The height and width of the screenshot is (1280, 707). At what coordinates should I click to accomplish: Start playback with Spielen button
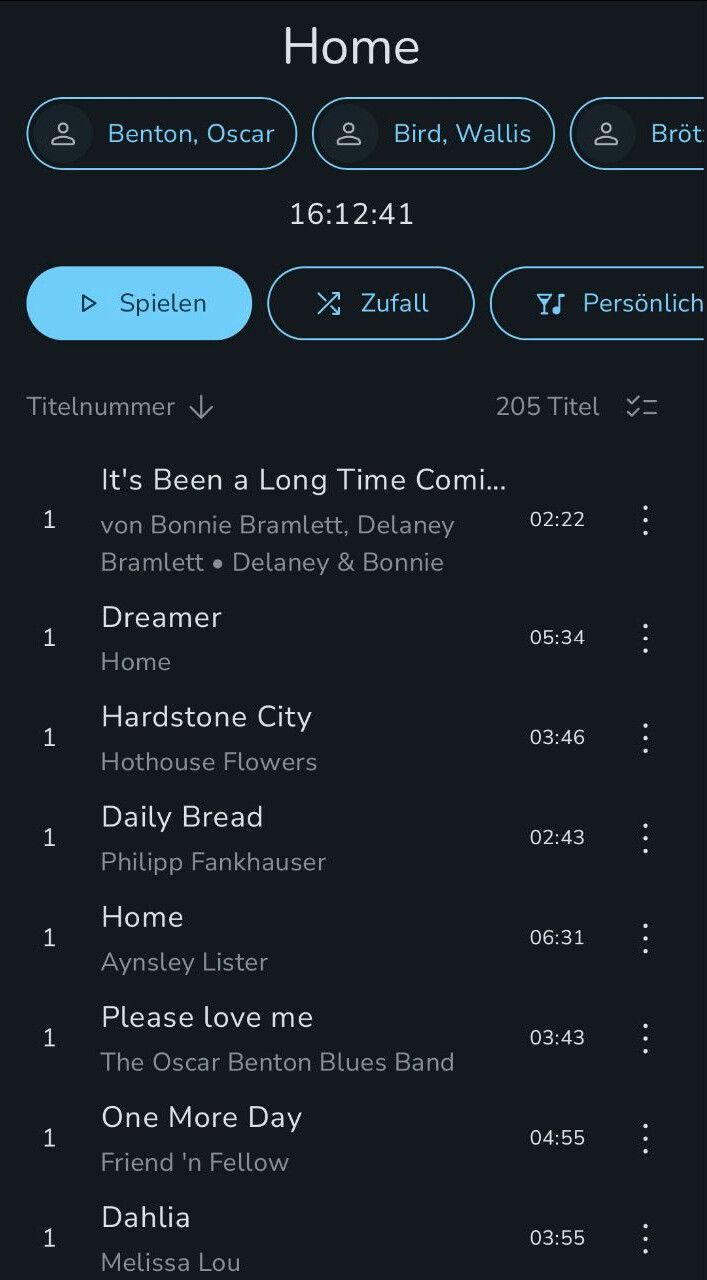pyautogui.click(x=139, y=303)
